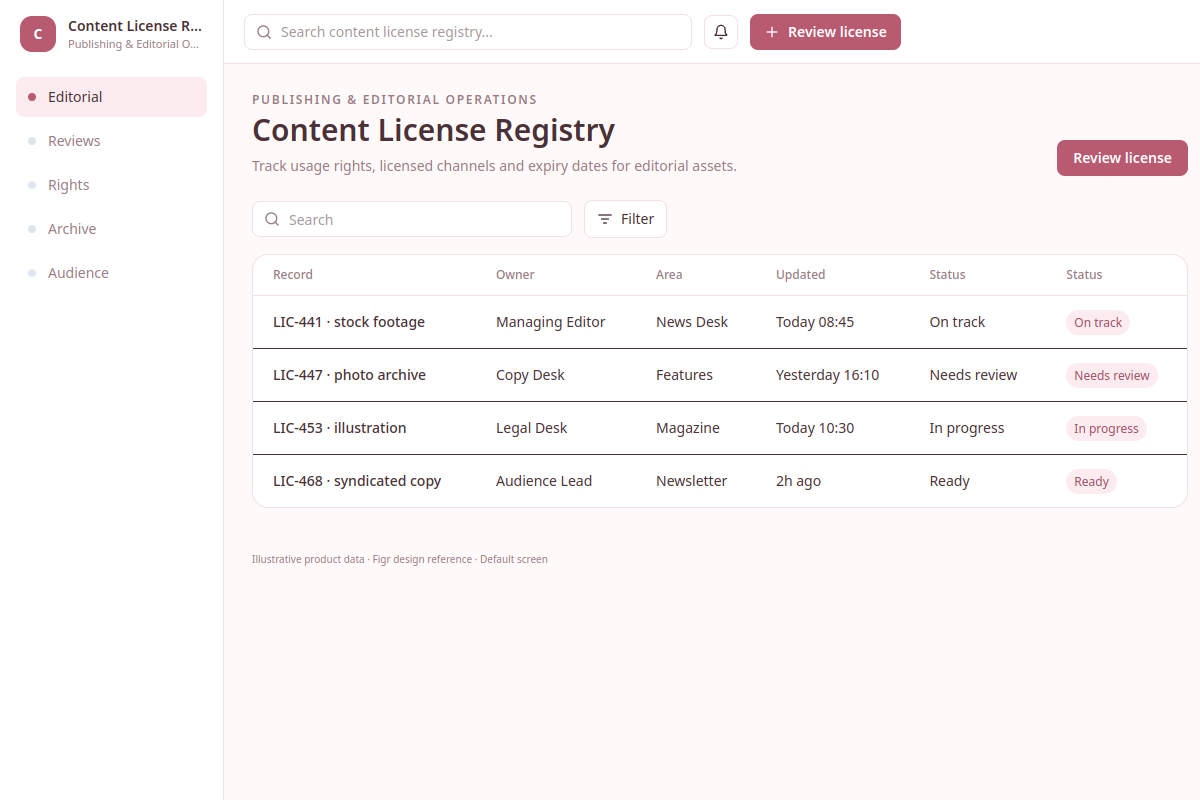Click the Magazine area cell
This screenshot has height=800, width=1200.
click(x=688, y=428)
